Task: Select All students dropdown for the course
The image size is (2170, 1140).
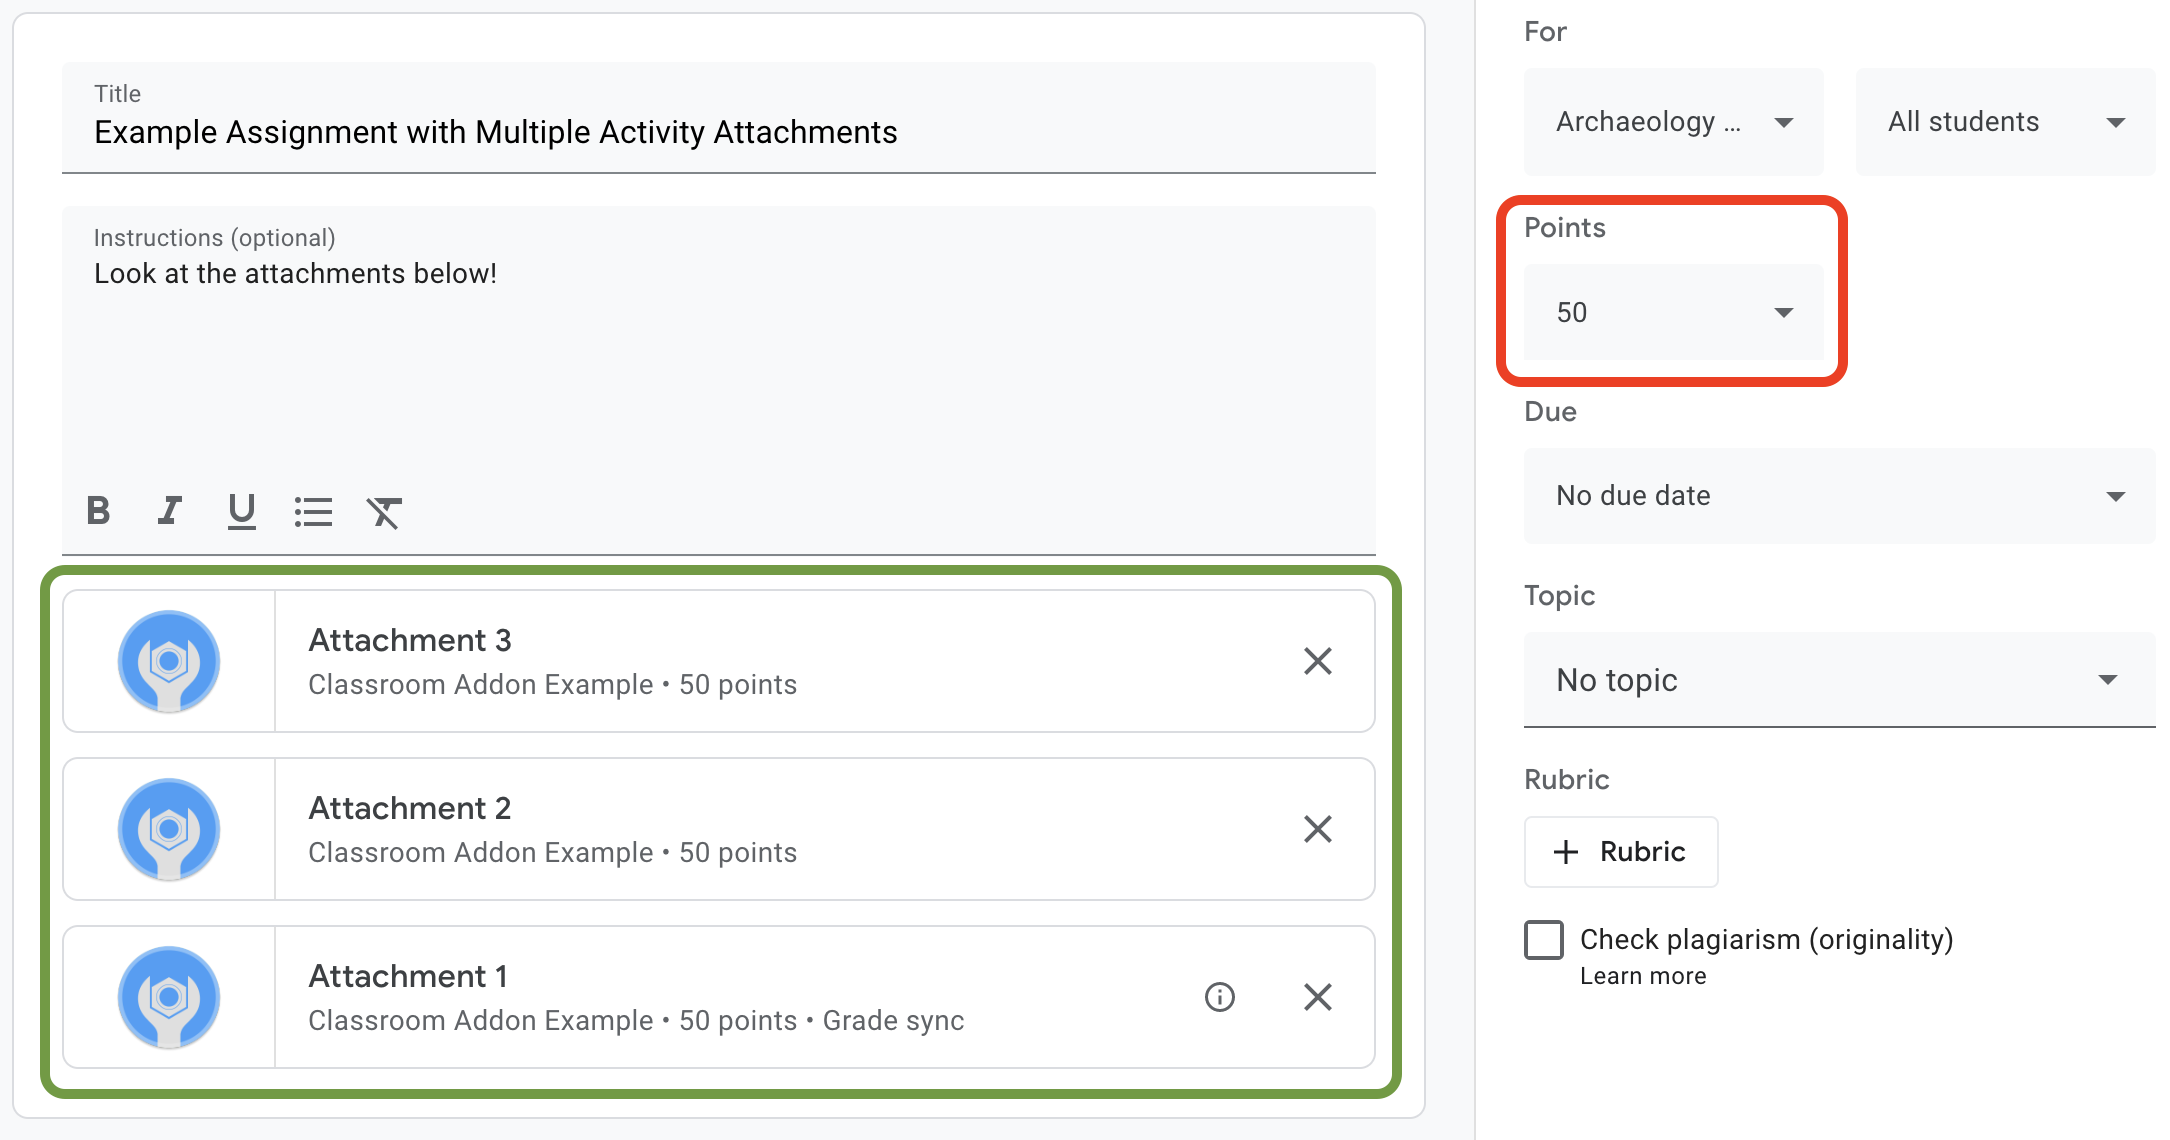Action: (1999, 122)
